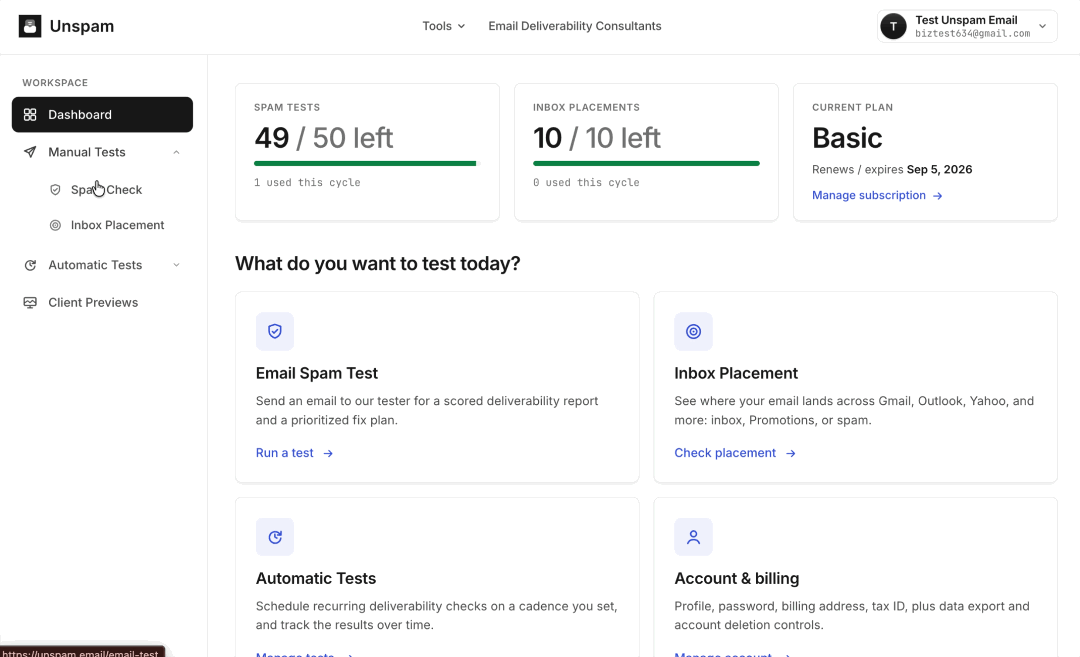The image size is (1080, 657).
Task: Click the monitor icon beside Client Previews
Action: pos(30,302)
